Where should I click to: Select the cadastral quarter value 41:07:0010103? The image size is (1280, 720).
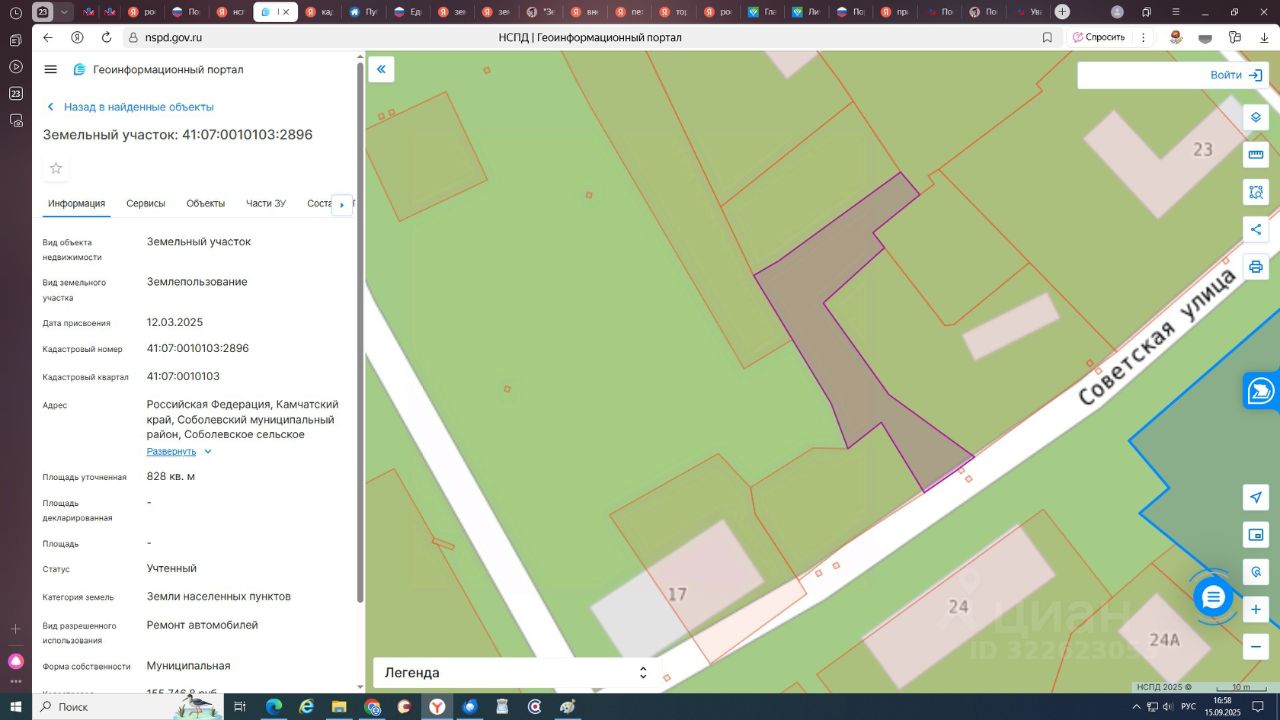pos(183,377)
